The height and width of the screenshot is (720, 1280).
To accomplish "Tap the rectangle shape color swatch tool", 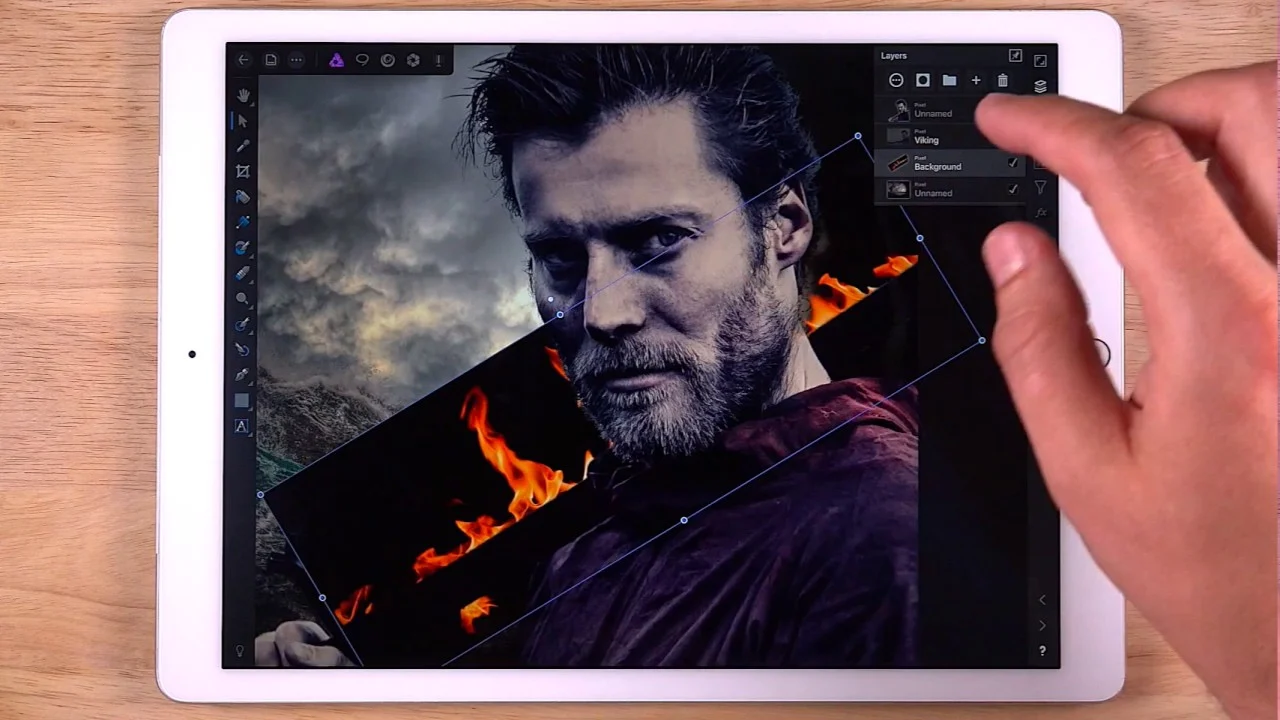I will [x=242, y=401].
